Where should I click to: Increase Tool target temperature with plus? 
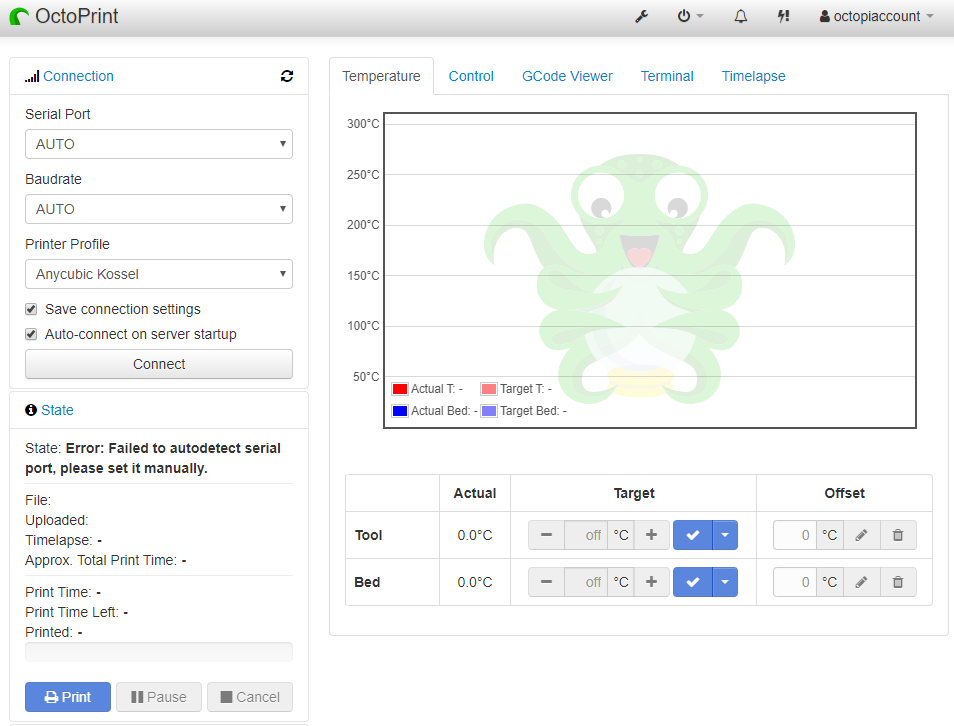pyautogui.click(x=652, y=535)
